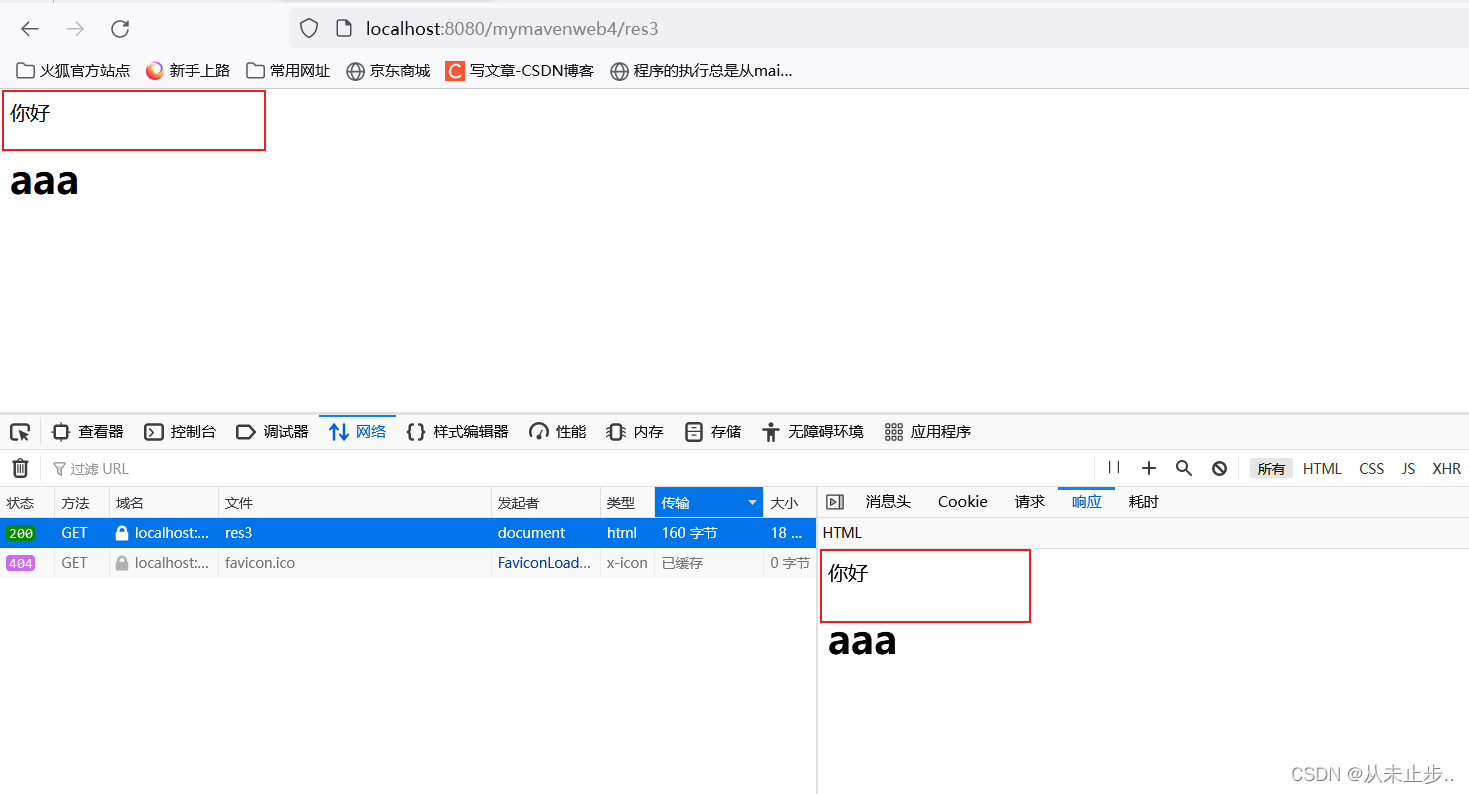Go back to the previous page
The width and height of the screenshot is (1469, 794).
[x=30, y=29]
